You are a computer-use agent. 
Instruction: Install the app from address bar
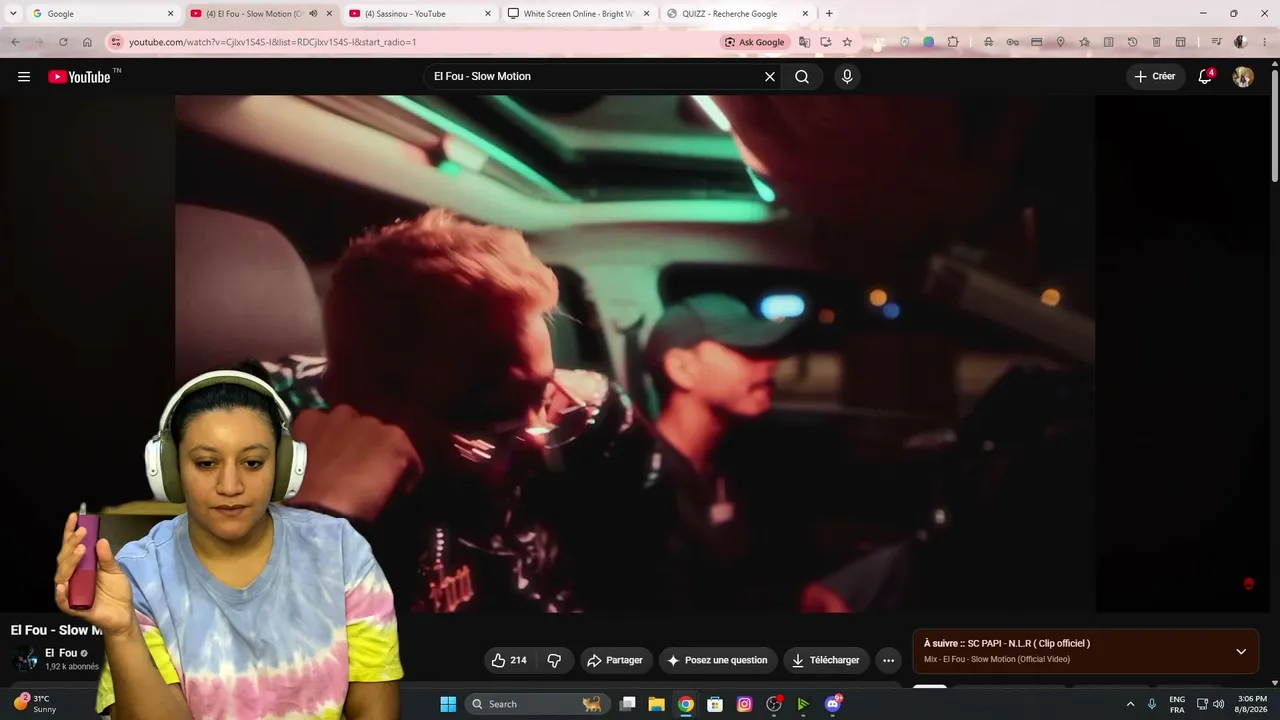(x=826, y=42)
